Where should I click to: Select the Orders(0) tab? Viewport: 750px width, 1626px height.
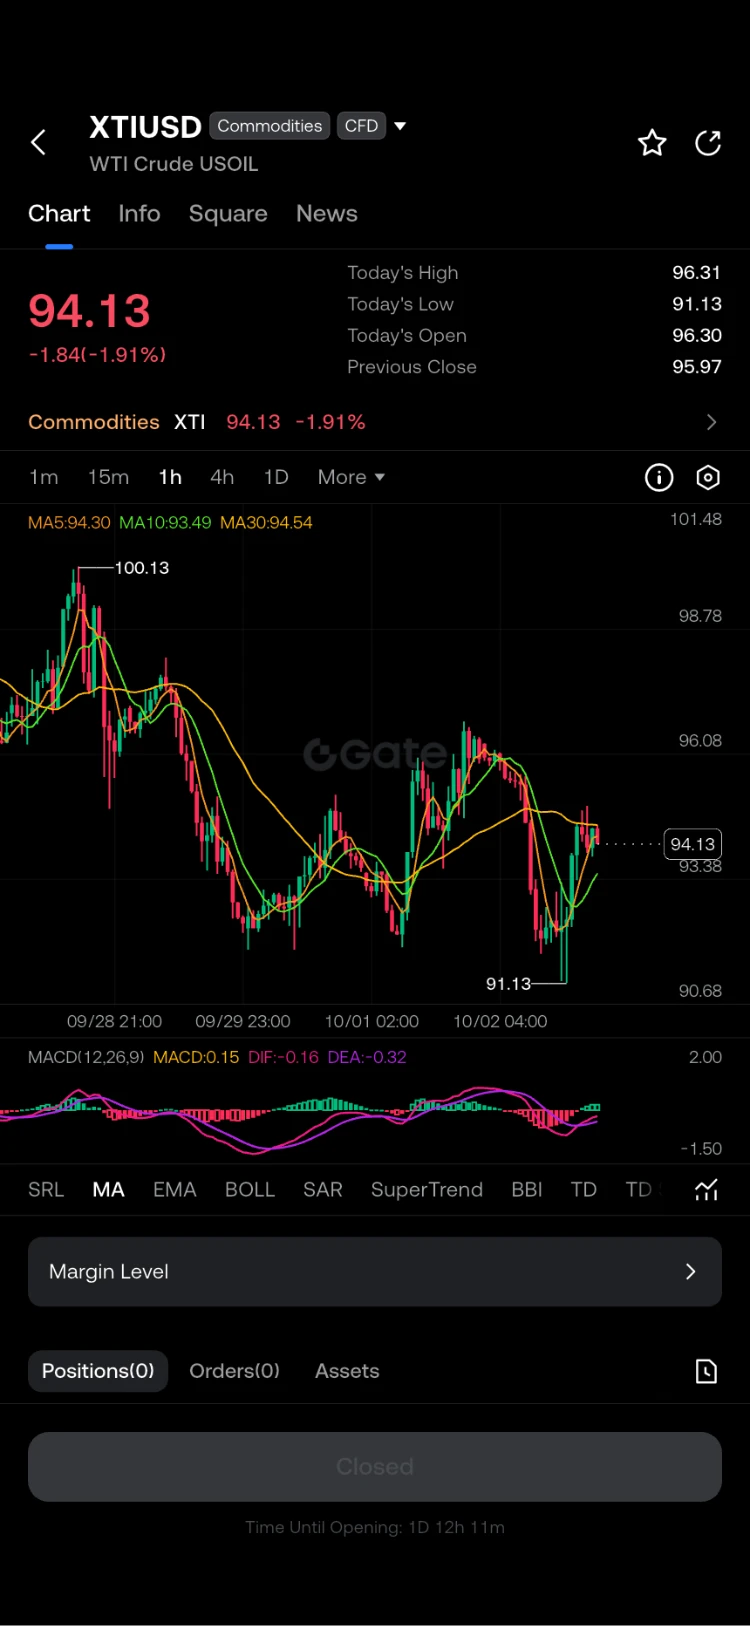(235, 1371)
